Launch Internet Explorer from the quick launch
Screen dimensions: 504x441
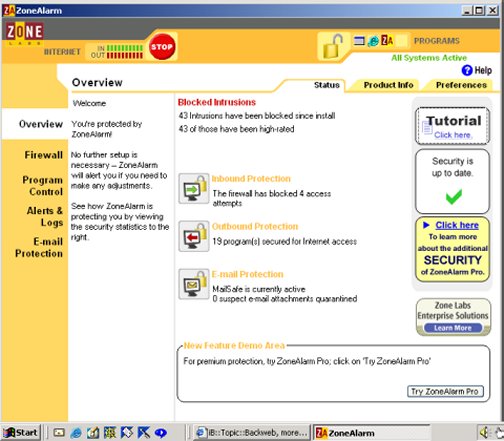[76, 433]
